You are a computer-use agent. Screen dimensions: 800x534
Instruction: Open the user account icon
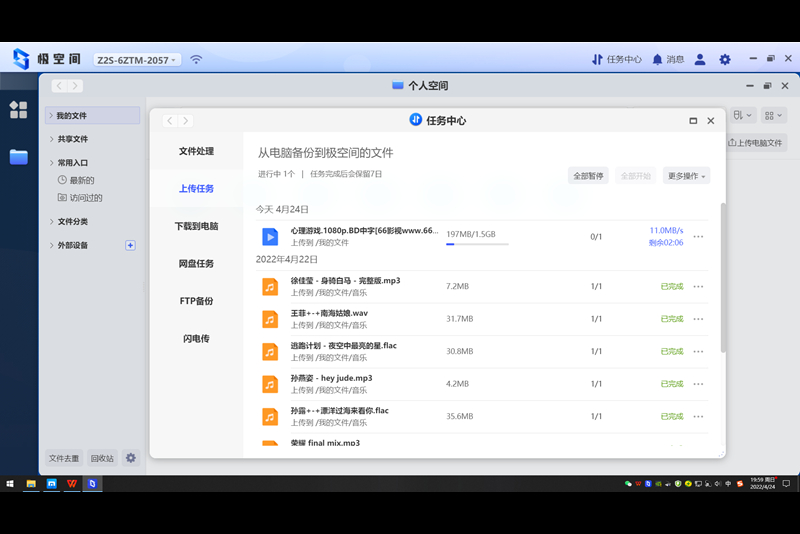pyautogui.click(x=700, y=59)
